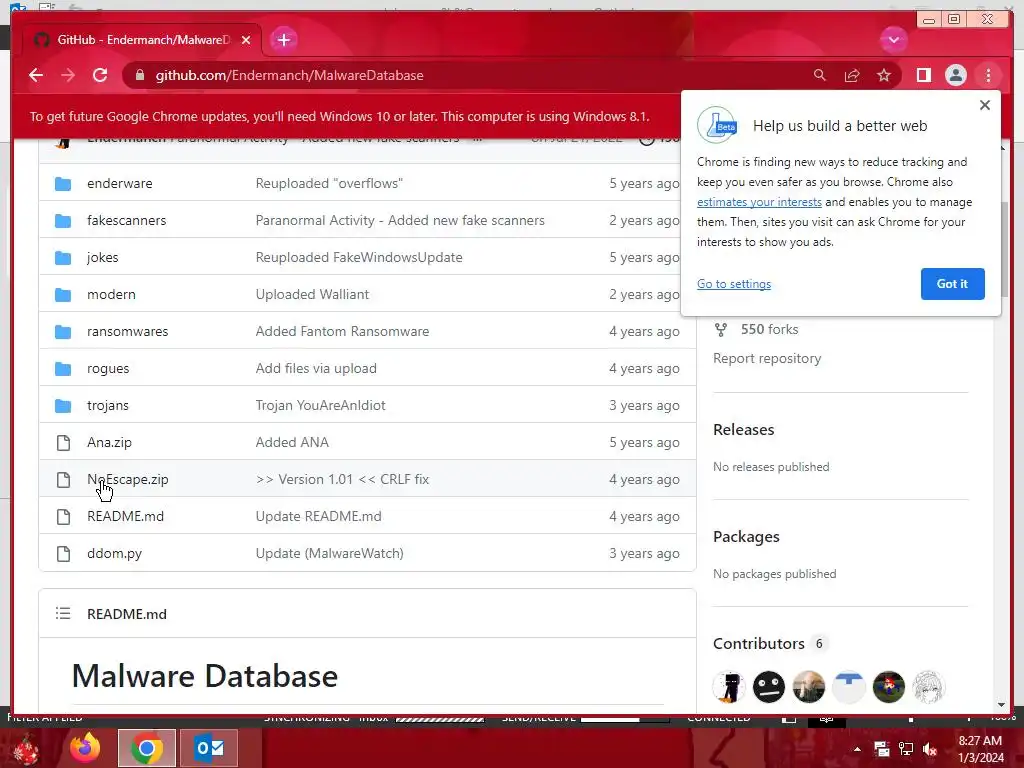Open commit 'Trojan YouAreAnIdiot'
The height and width of the screenshot is (768, 1024).
(320, 405)
